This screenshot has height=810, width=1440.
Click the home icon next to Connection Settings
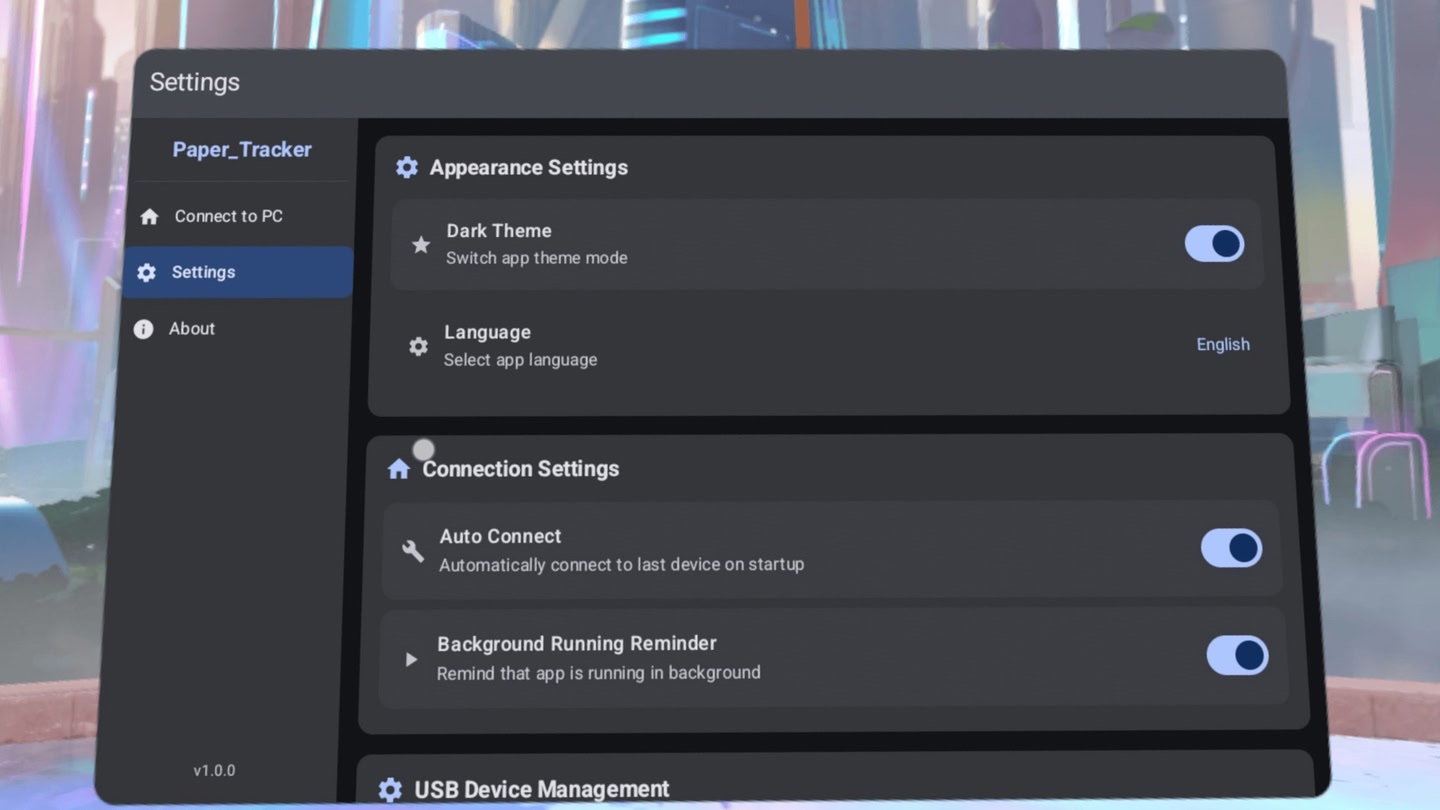(x=399, y=469)
